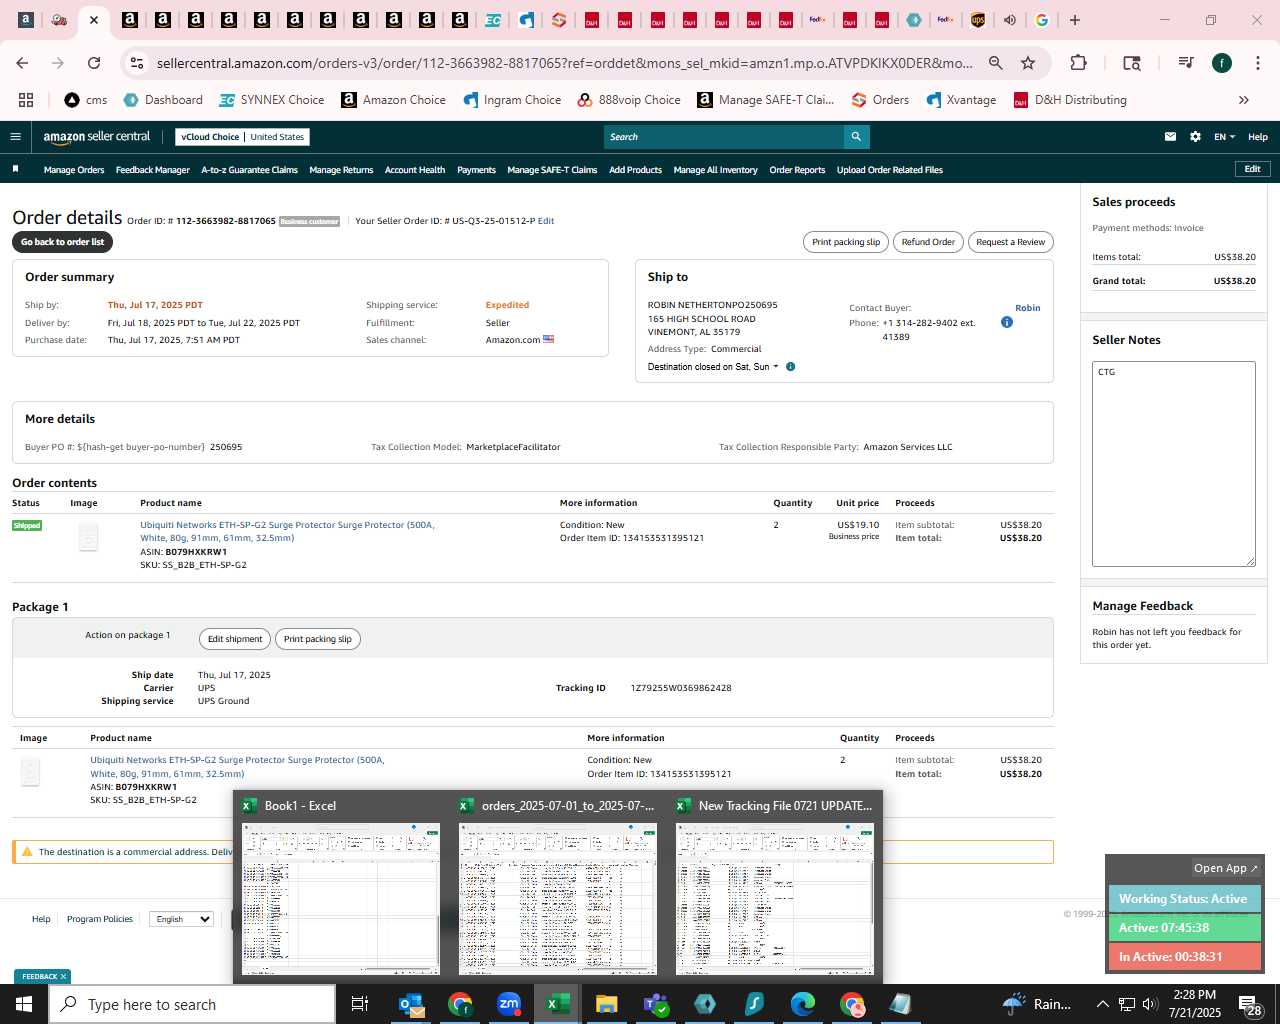This screenshot has height=1024, width=1280.
Task: Open Manage Orders in the navigation bar
Action: point(74,170)
